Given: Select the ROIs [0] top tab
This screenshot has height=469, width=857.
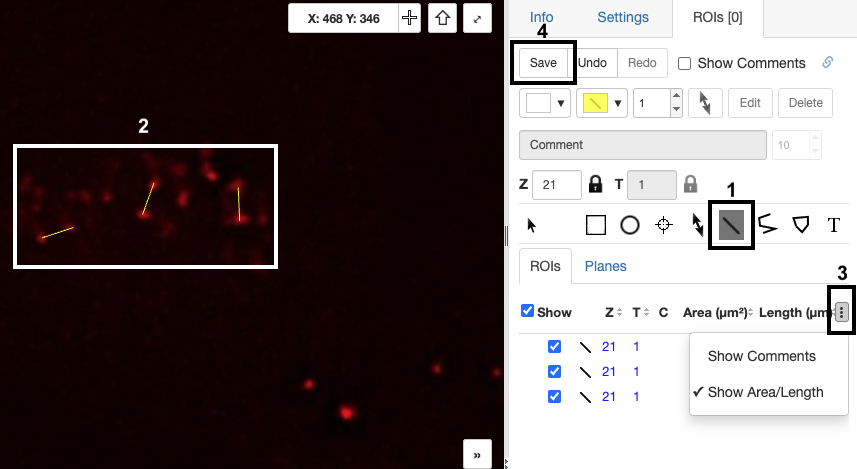Looking at the screenshot, I should (717, 18).
